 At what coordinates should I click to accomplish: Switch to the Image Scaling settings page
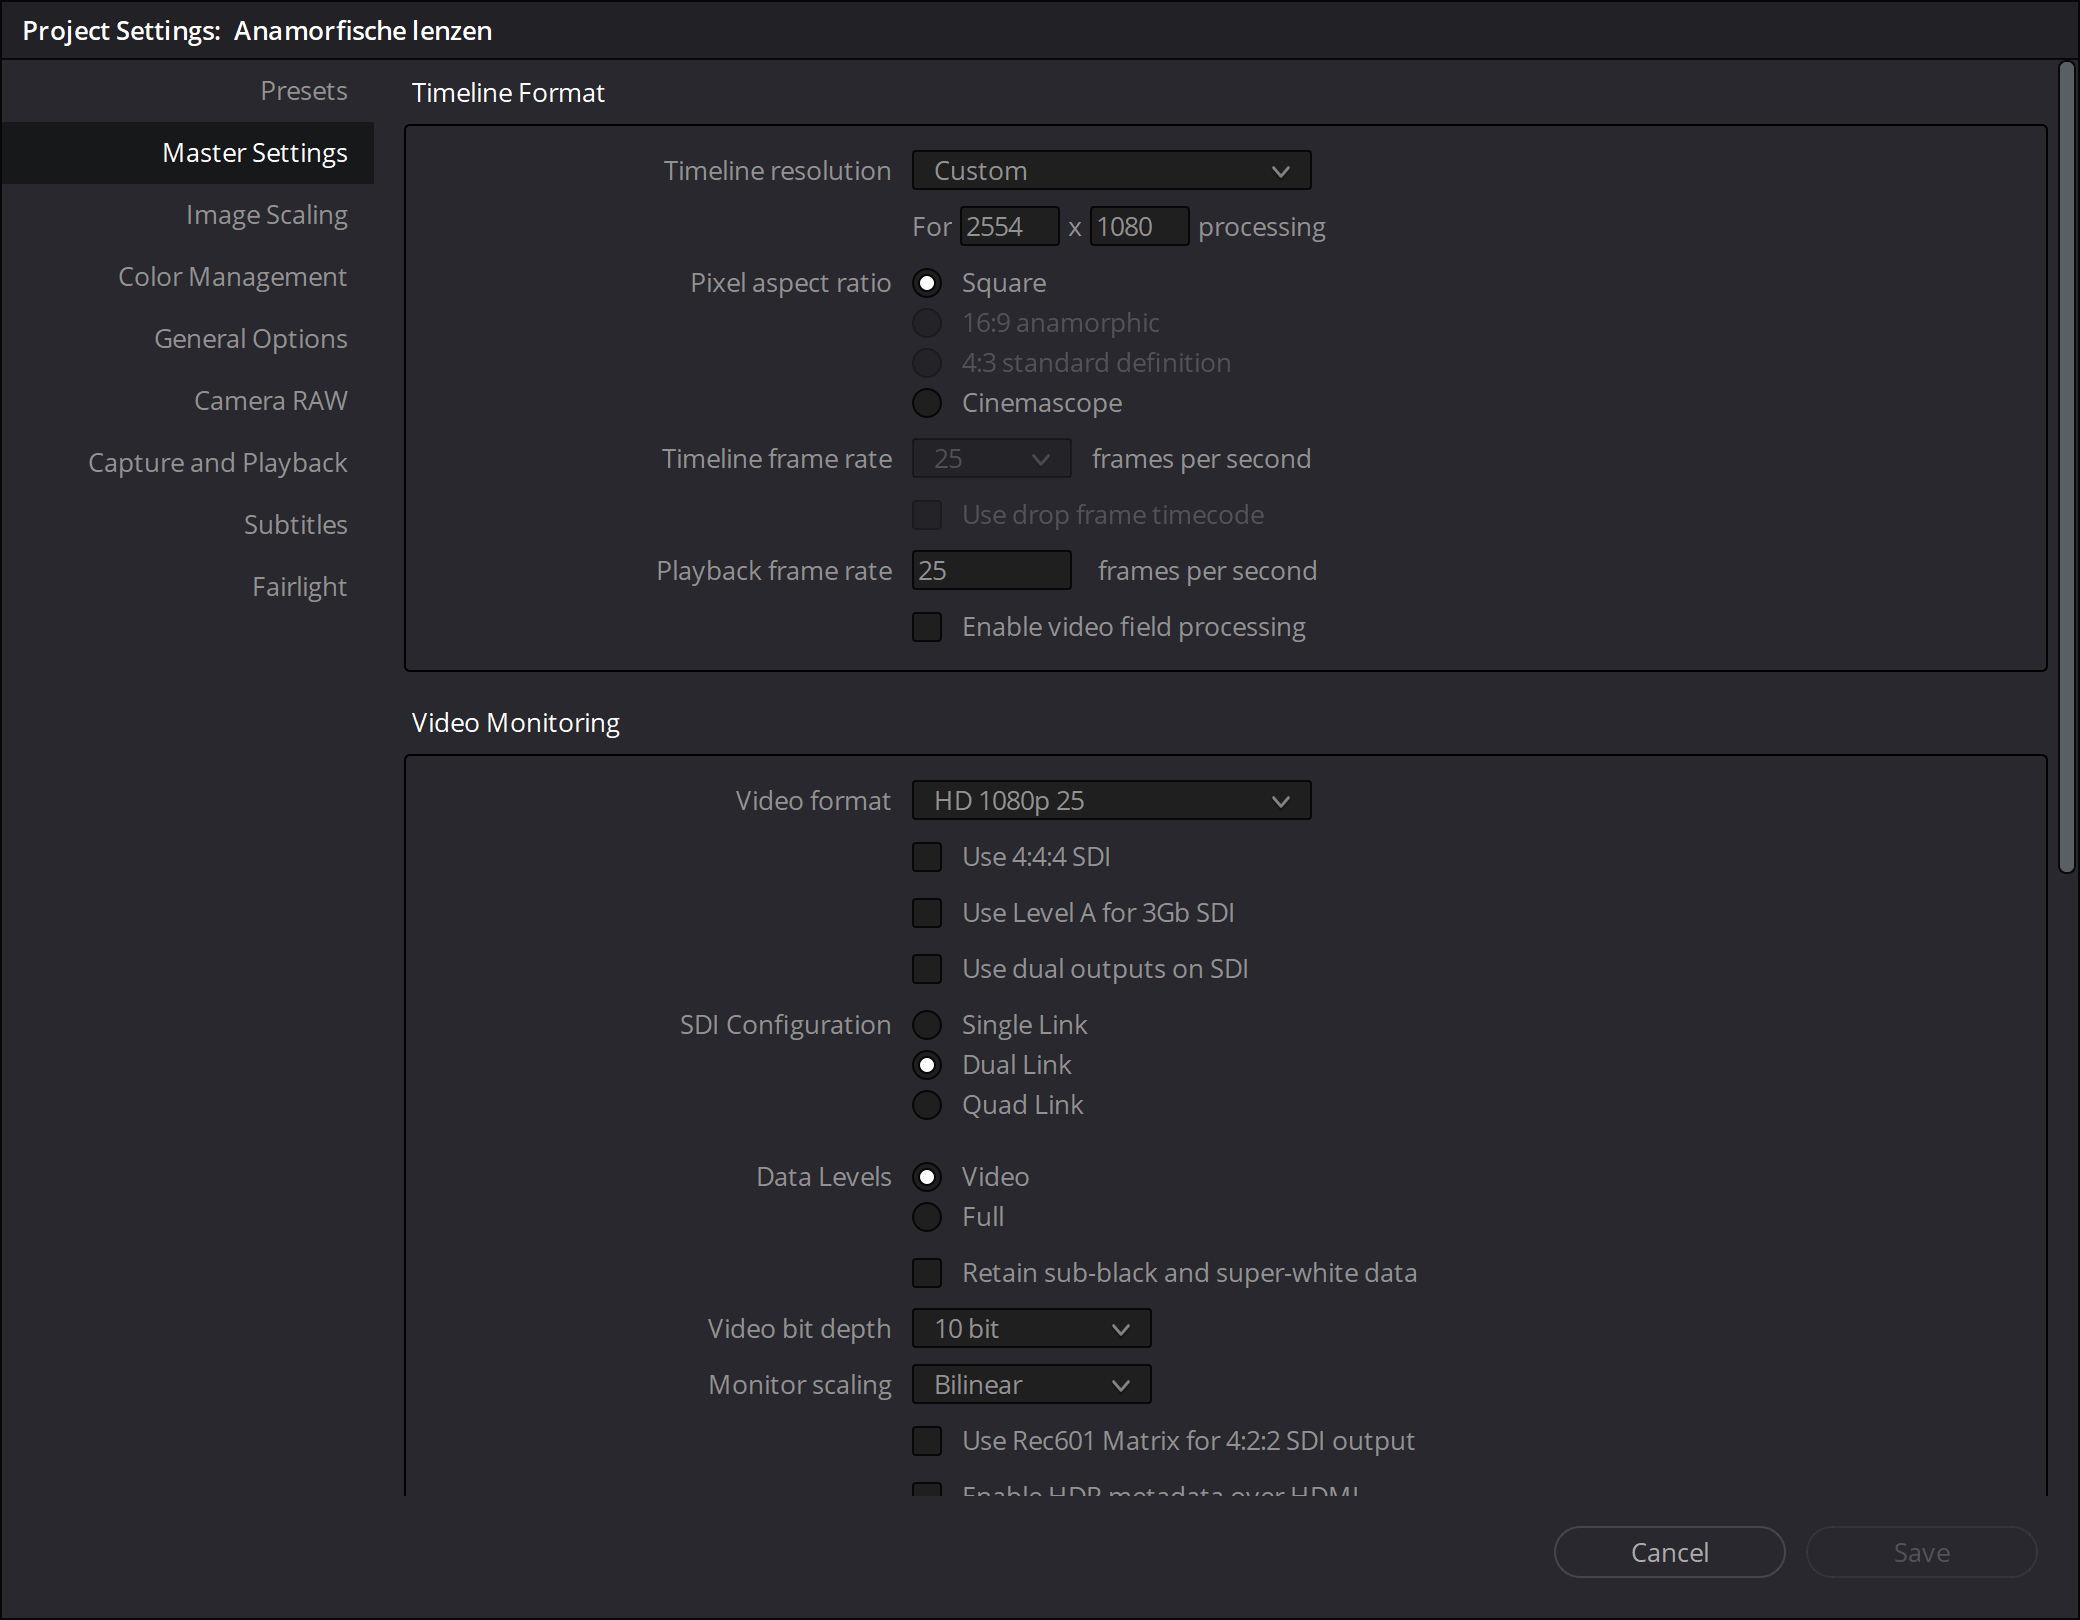(267, 214)
